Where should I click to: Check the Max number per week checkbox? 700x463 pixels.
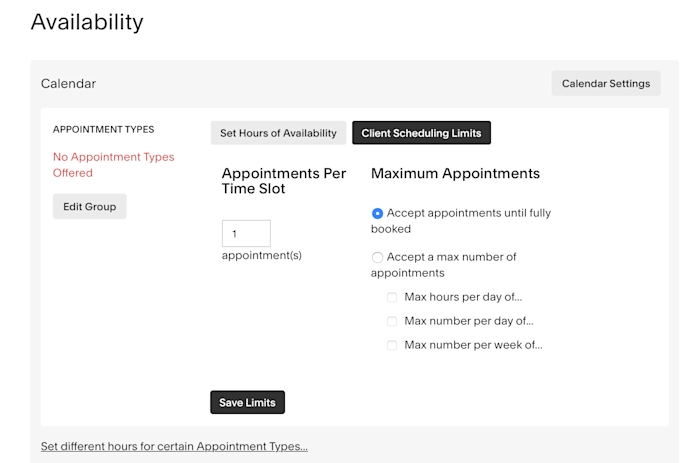[x=392, y=345]
